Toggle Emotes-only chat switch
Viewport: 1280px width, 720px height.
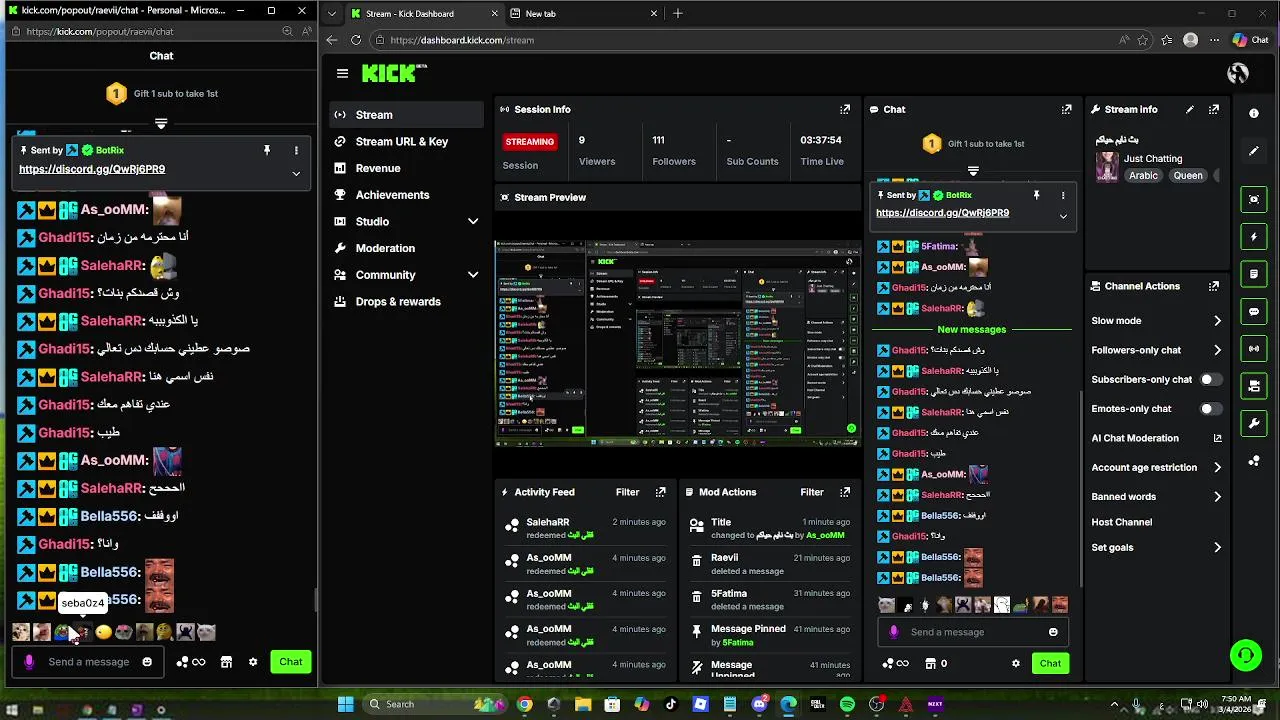tap(1211, 408)
